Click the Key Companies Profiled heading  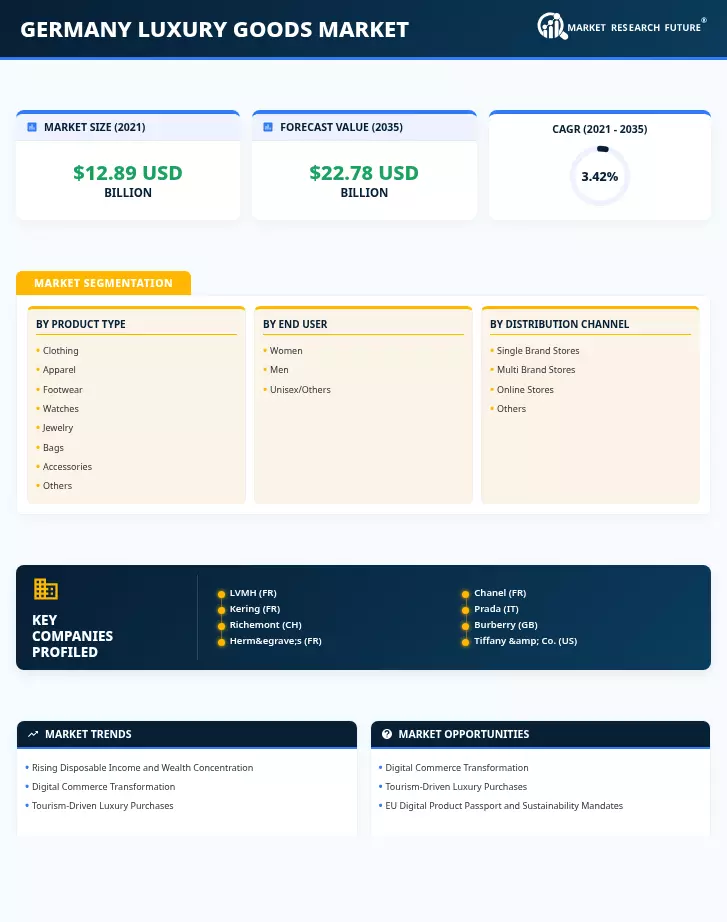click(72, 636)
